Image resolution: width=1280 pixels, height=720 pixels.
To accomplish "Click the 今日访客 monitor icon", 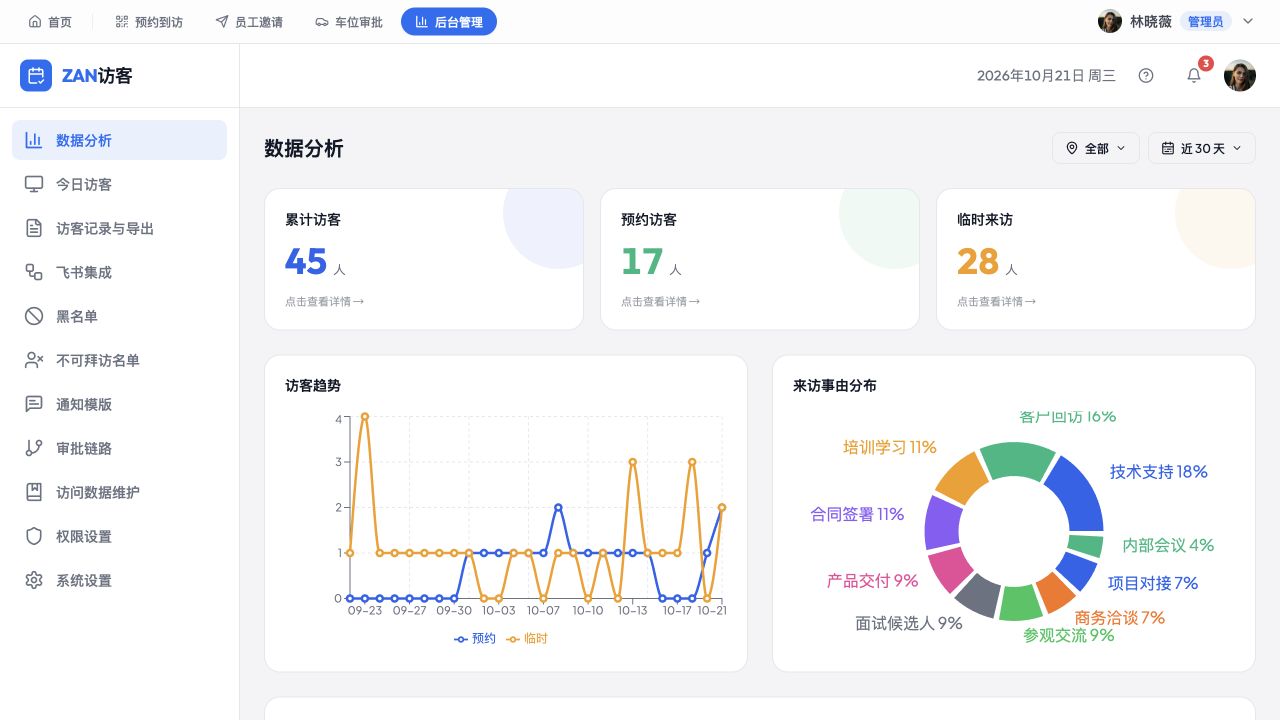I will click(x=34, y=184).
